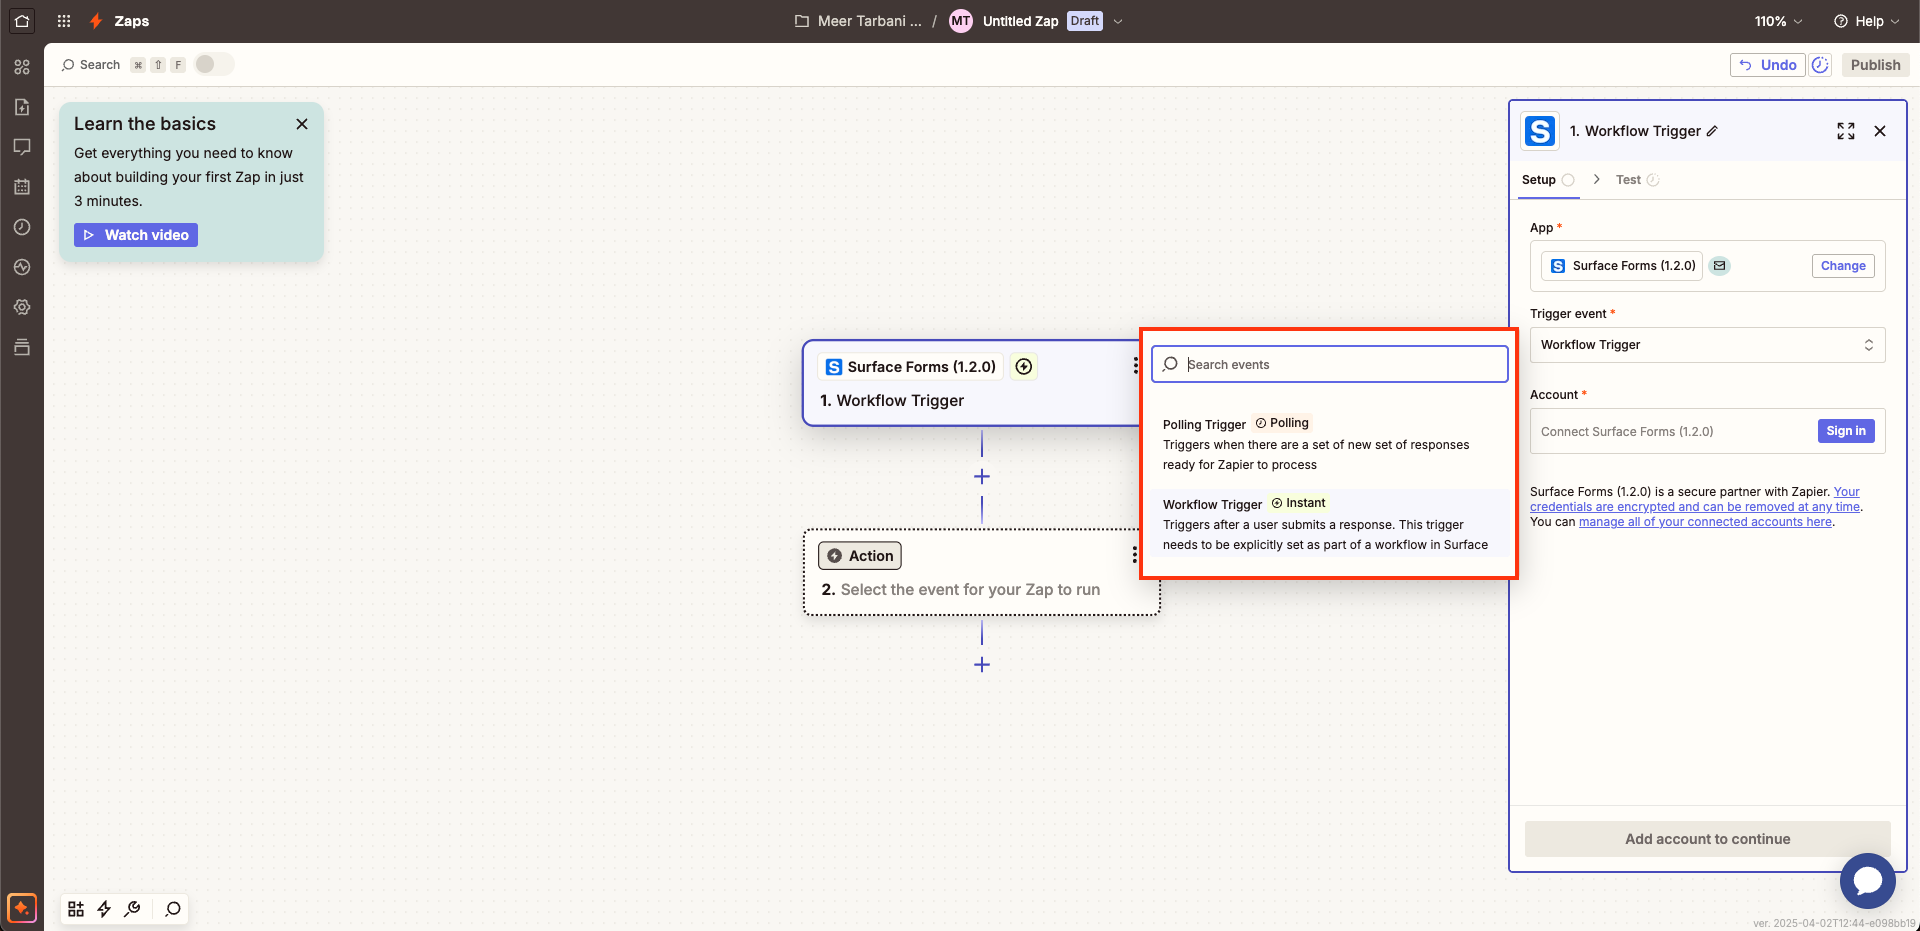Click the plus to add step after Action
This screenshot has width=1920, height=931.
point(982,665)
